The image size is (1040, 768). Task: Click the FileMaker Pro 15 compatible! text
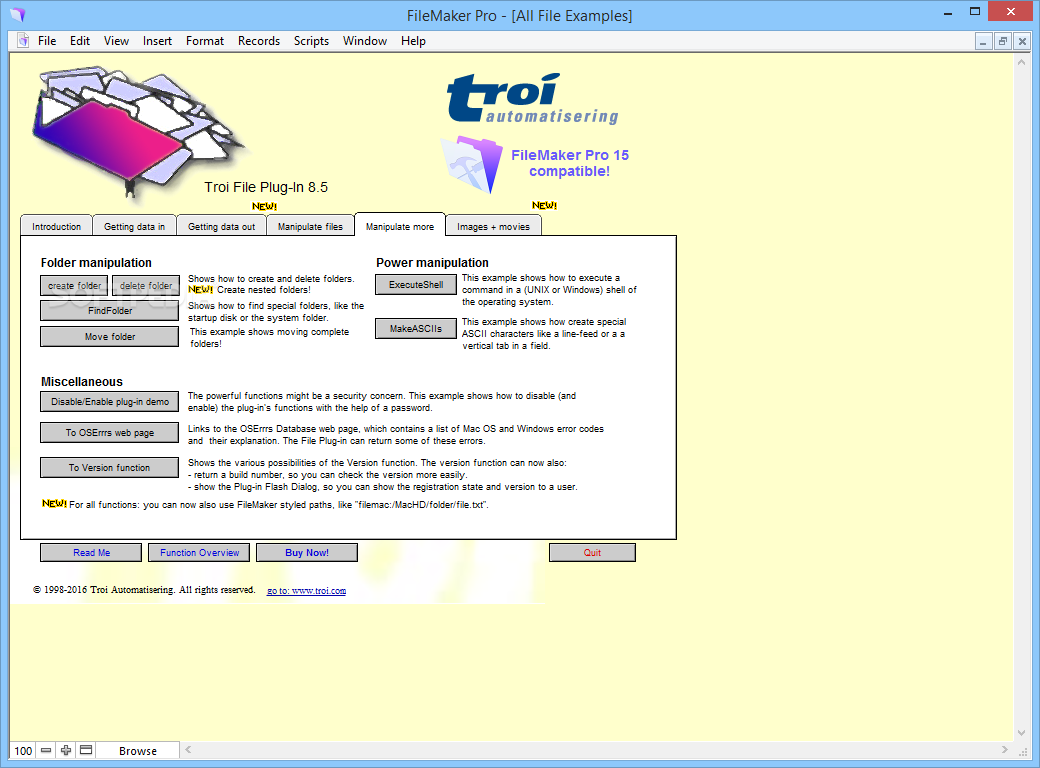click(570, 163)
